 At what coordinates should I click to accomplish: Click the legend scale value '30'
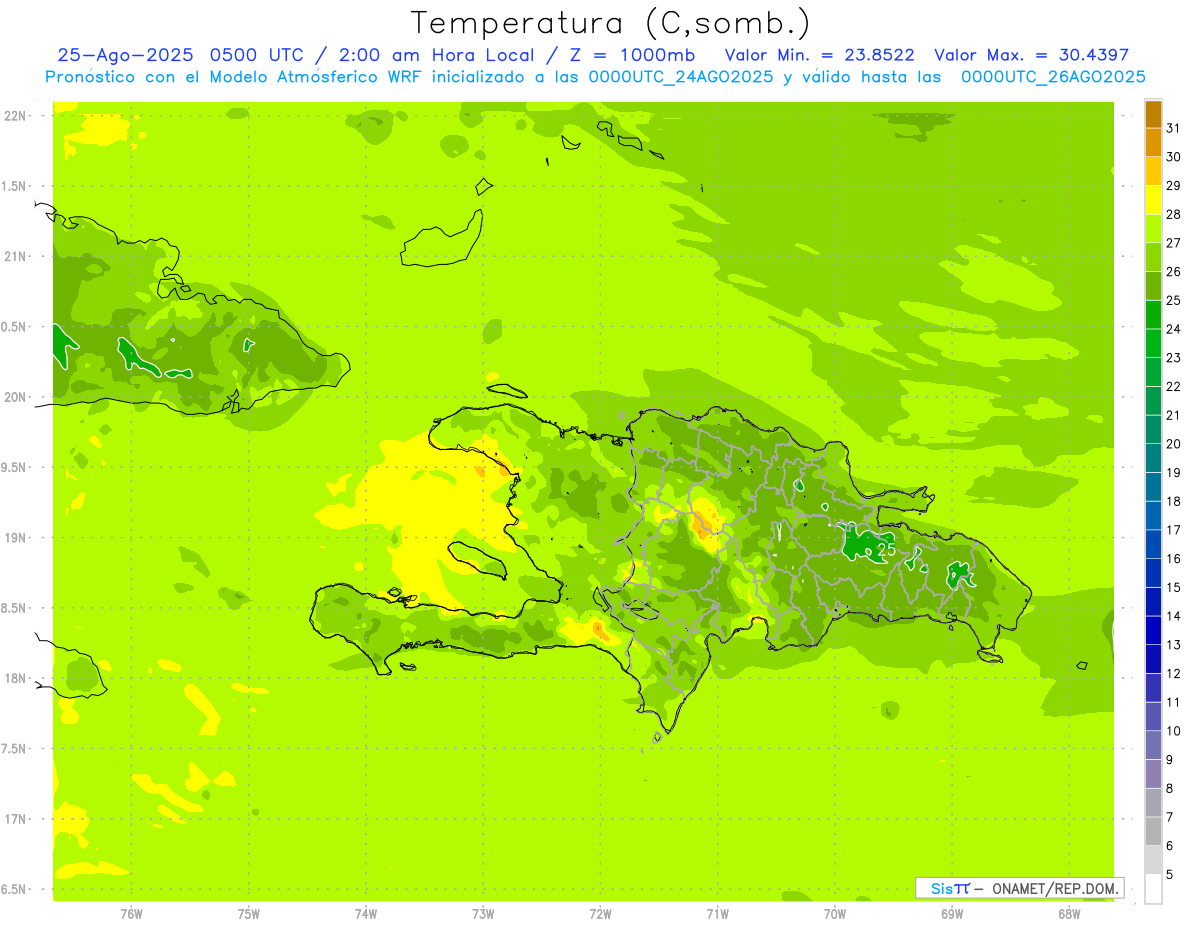(x=1173, y=157)
